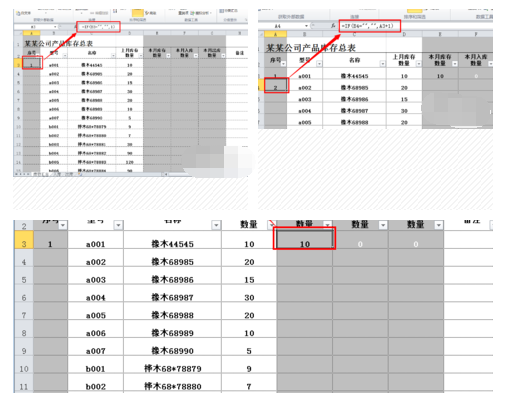Image resolution: width=509 pixels, height=393 pixels.
Task: Click the 上月库存数量 header in top-right sheet
Action: coord(404,60)
